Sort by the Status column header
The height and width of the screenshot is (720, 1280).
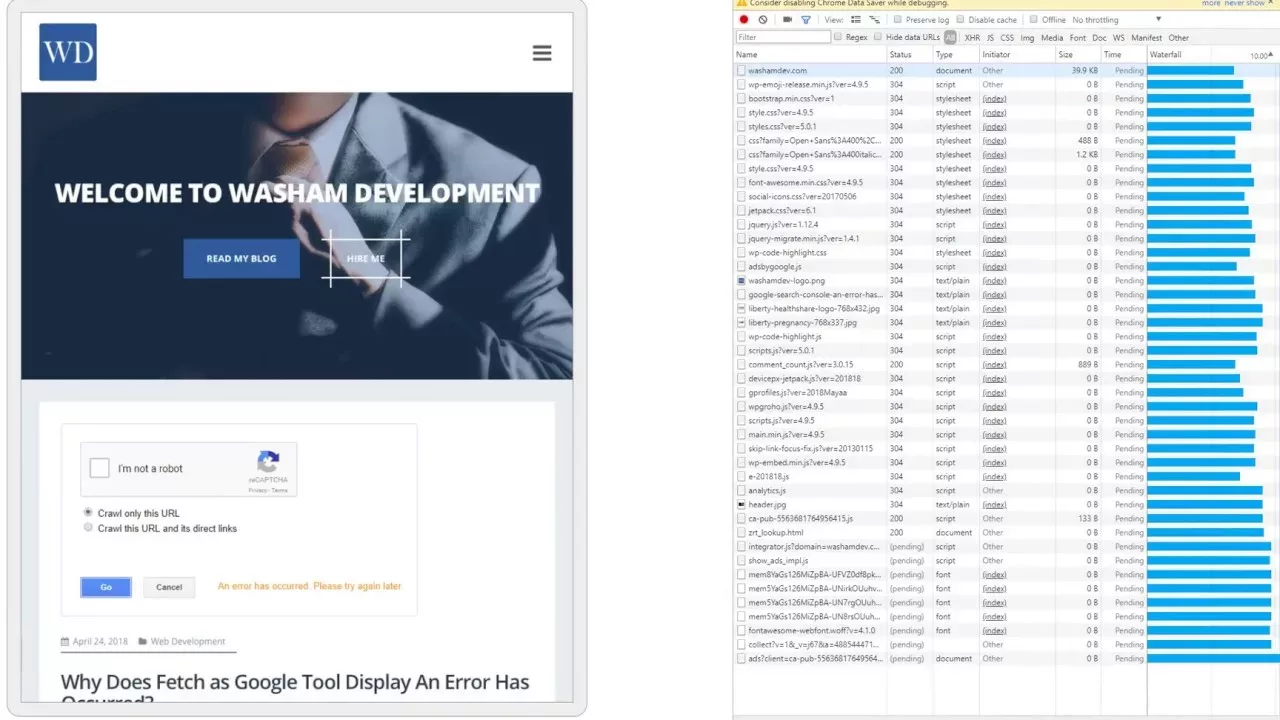[909, 55]
